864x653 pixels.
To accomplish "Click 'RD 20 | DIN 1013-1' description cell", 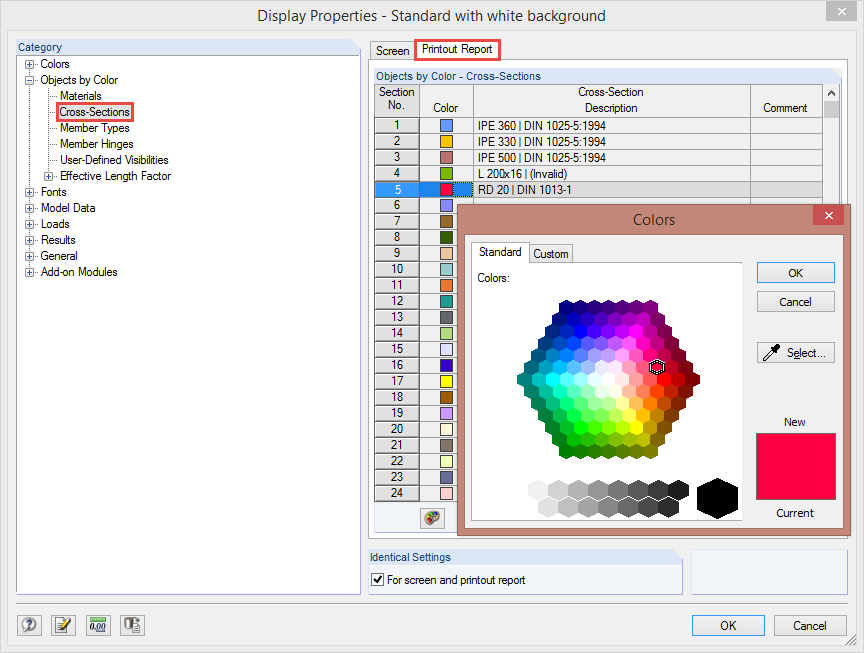I will tap(612, 190).
